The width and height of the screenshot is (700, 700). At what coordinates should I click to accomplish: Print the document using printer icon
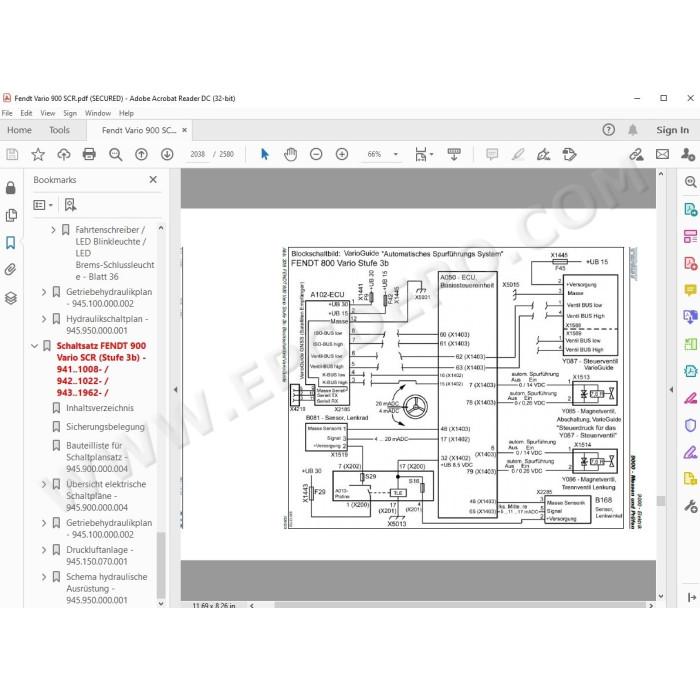pyautogui.click(x=89, y=154)
